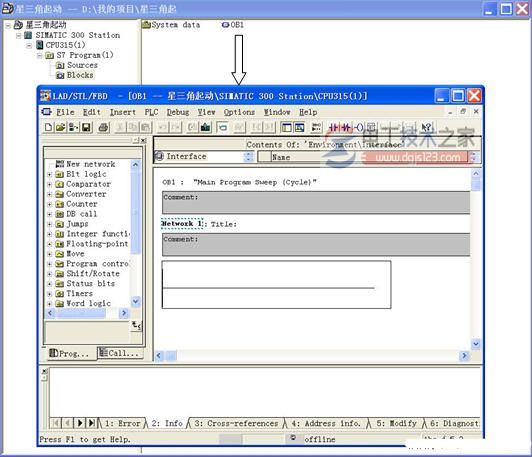
Task: Switch to the 1: Error tab
Action: [x=122, y=423]
